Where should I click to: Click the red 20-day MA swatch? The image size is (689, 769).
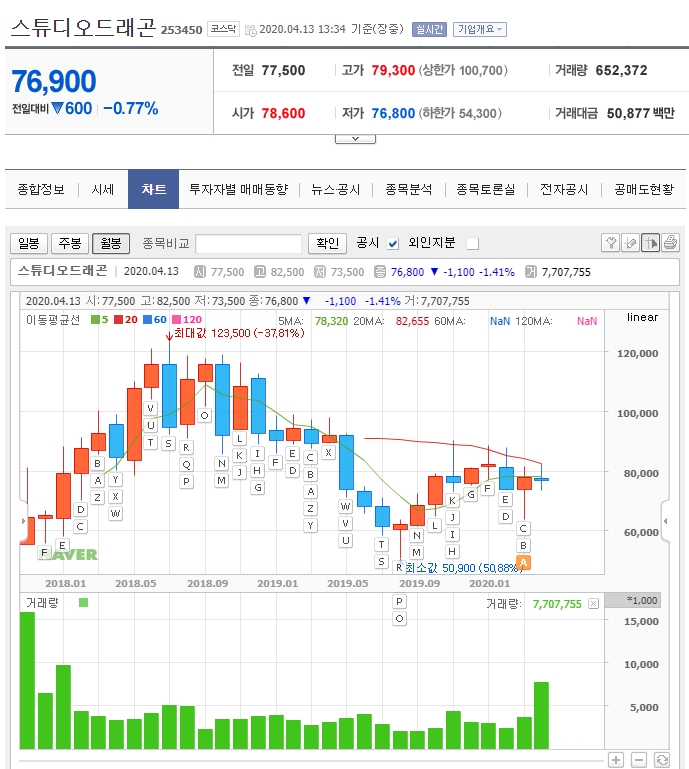click(118, 320)
